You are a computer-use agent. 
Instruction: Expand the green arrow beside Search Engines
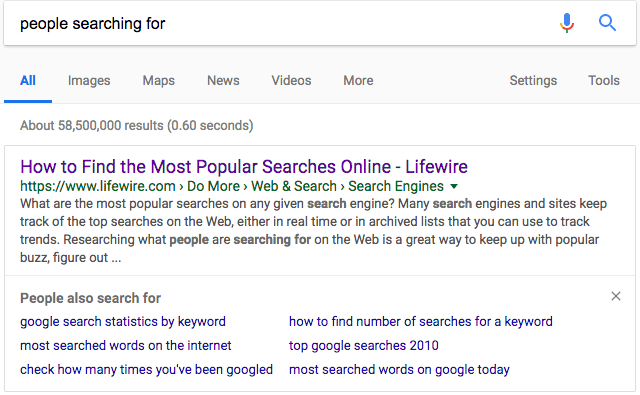tap(453, 187)
